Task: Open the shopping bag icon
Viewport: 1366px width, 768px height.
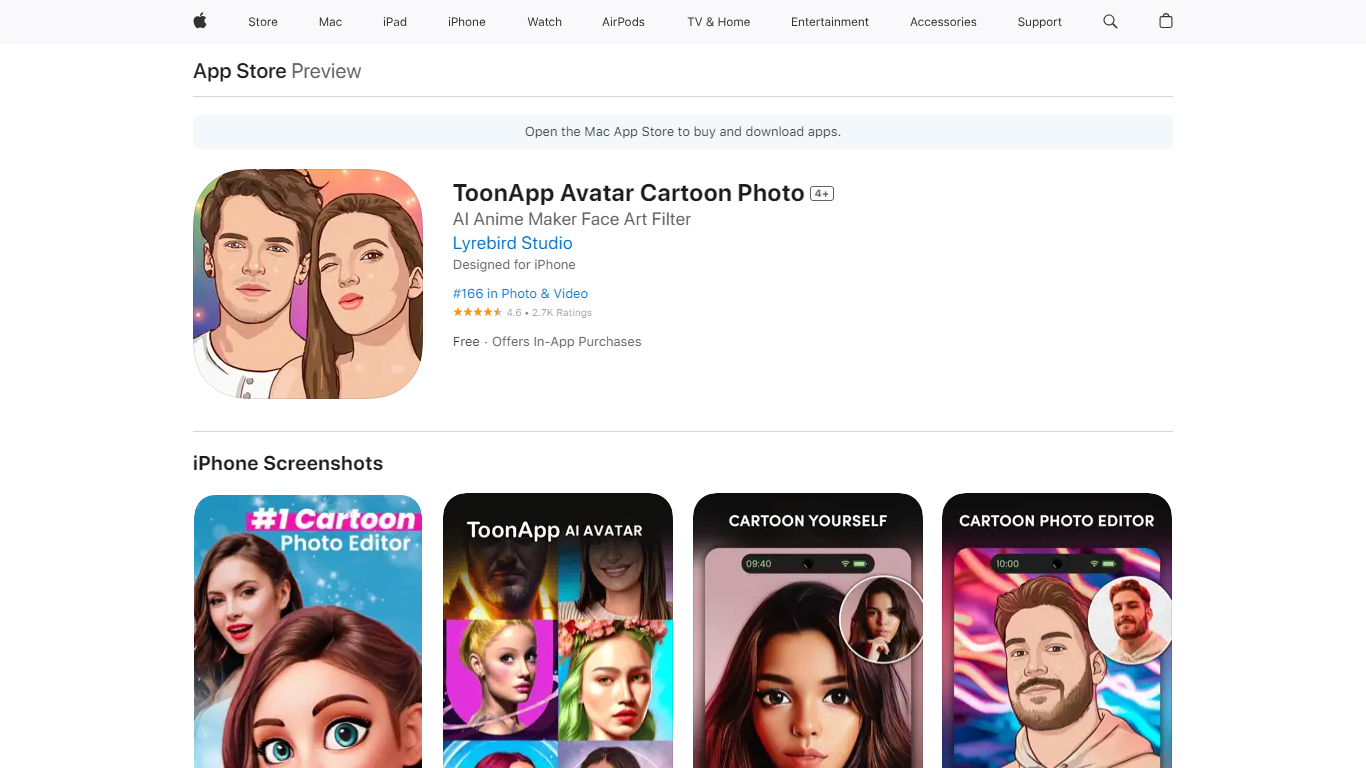Action: [x=1166, y=21]
